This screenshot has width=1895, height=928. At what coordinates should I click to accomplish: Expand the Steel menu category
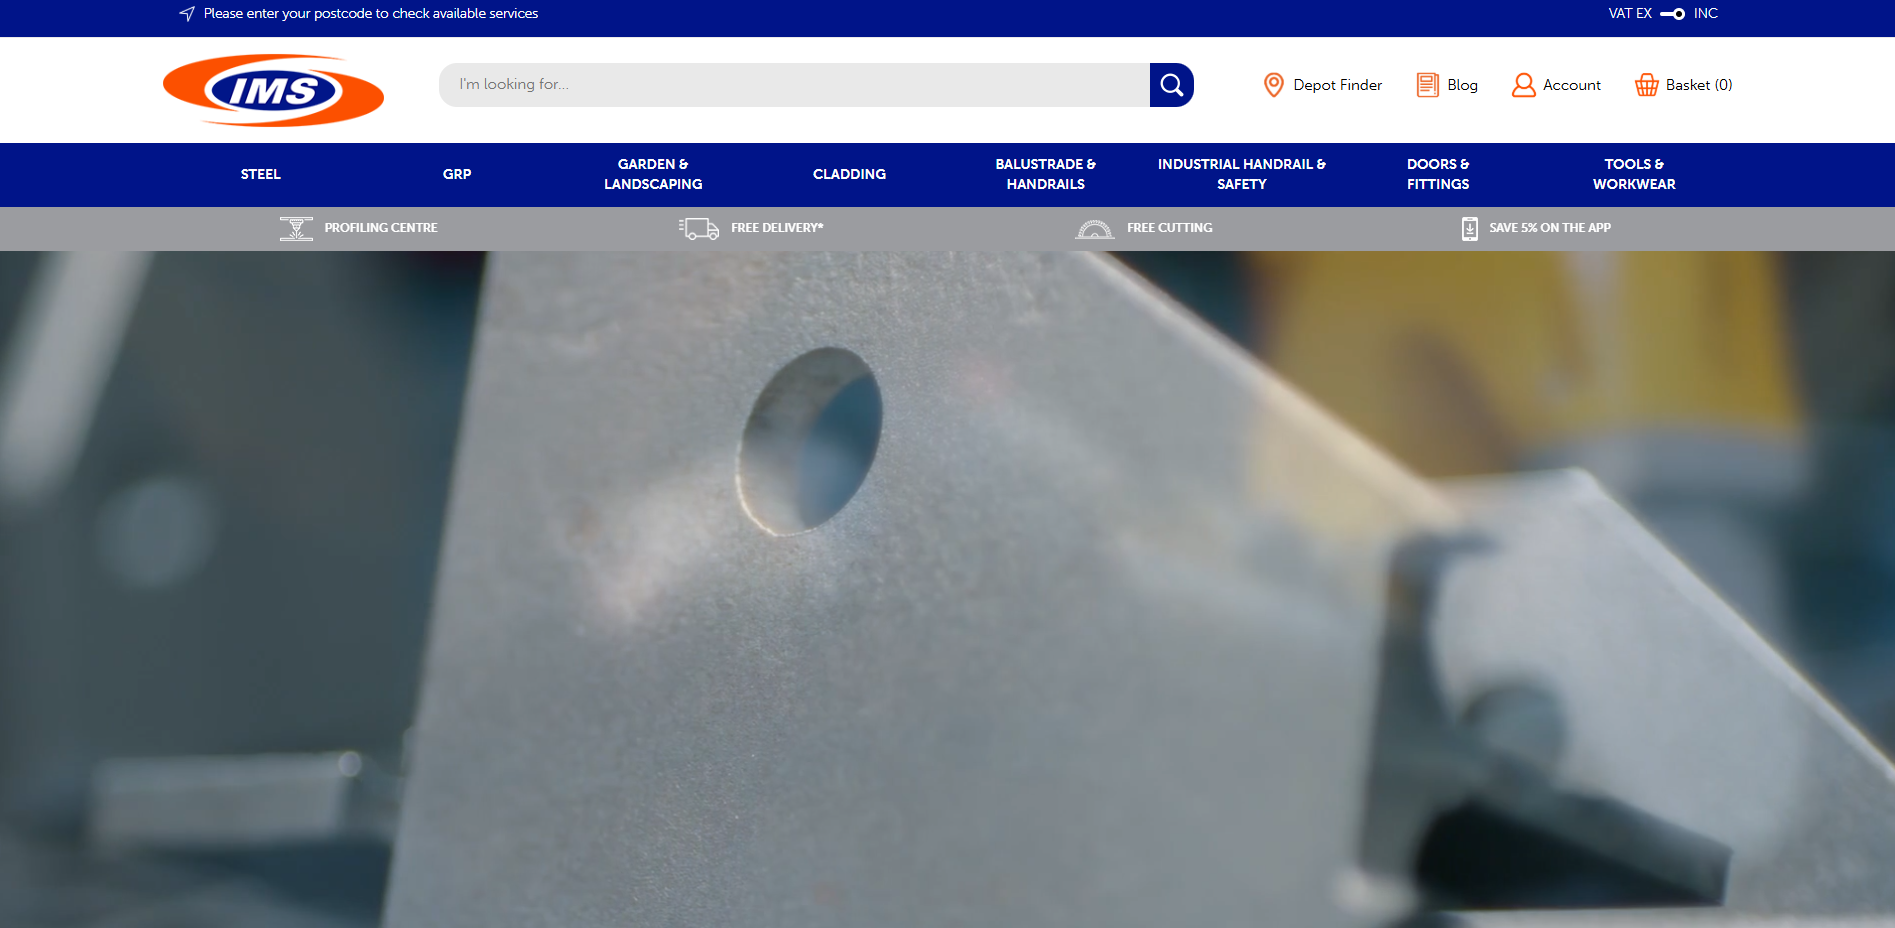click(x=260, y=174)
